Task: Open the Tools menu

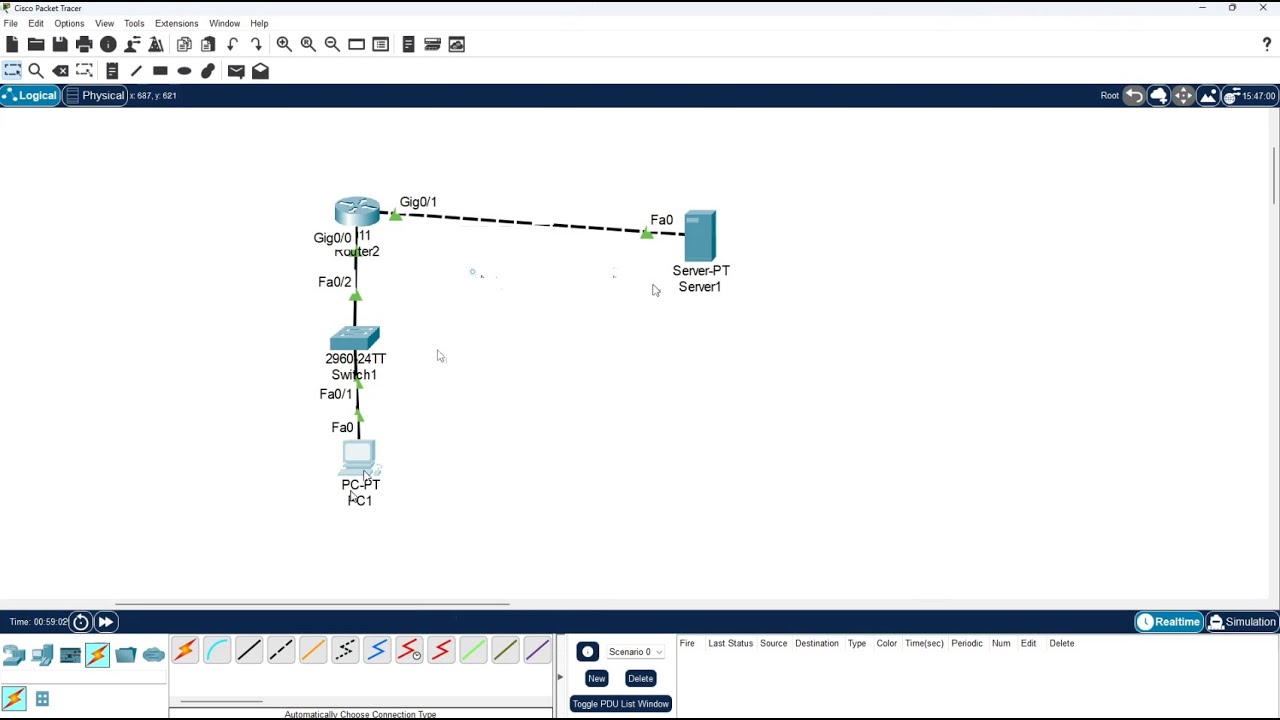Action: tap(134, 23)
